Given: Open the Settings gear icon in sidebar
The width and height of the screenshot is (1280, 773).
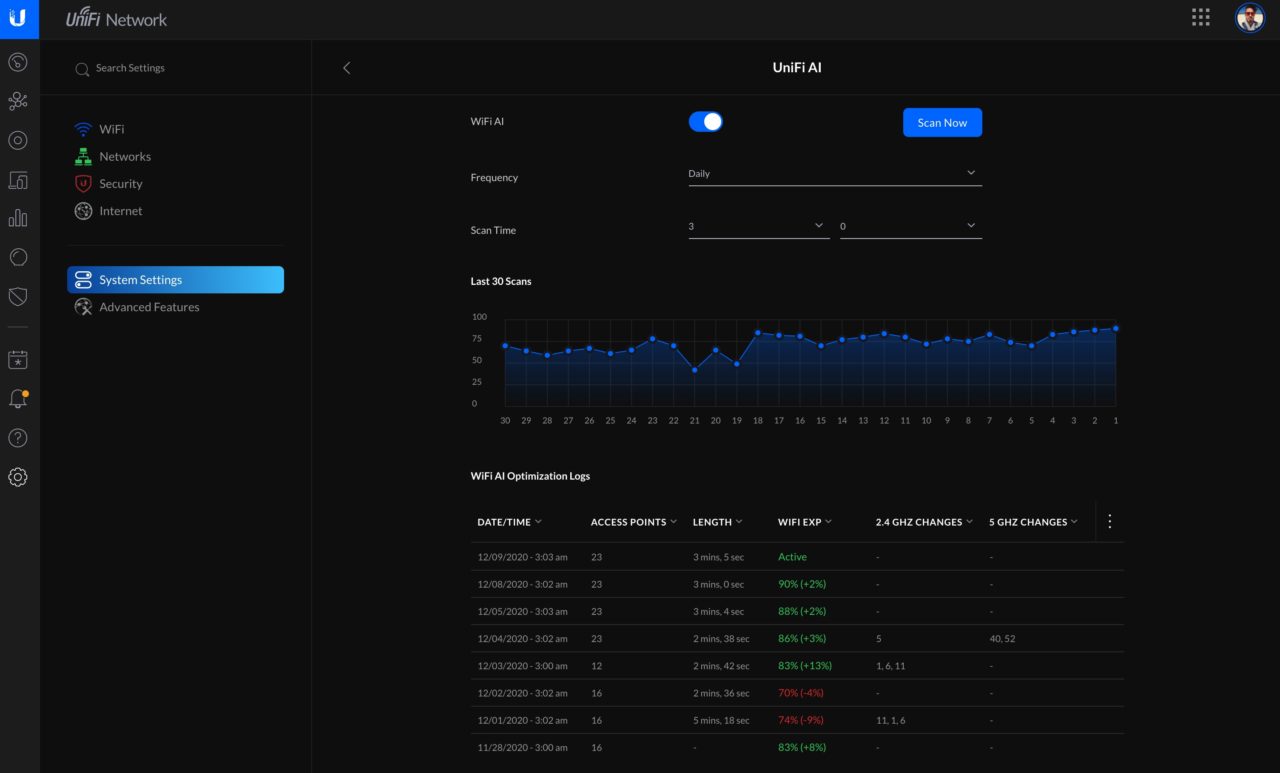Looking at the screenshot, I should tap(18, 477).
